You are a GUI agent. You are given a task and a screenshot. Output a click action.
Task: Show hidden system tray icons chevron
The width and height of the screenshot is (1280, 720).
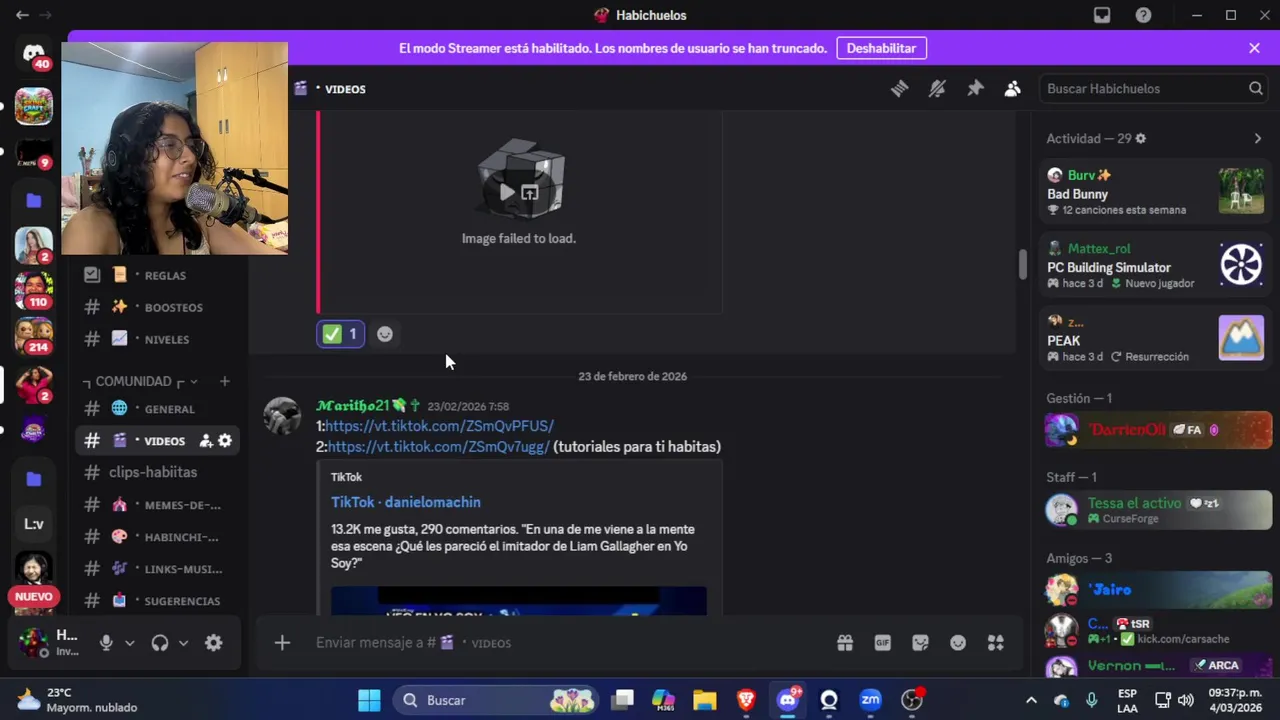point(1031,700)
